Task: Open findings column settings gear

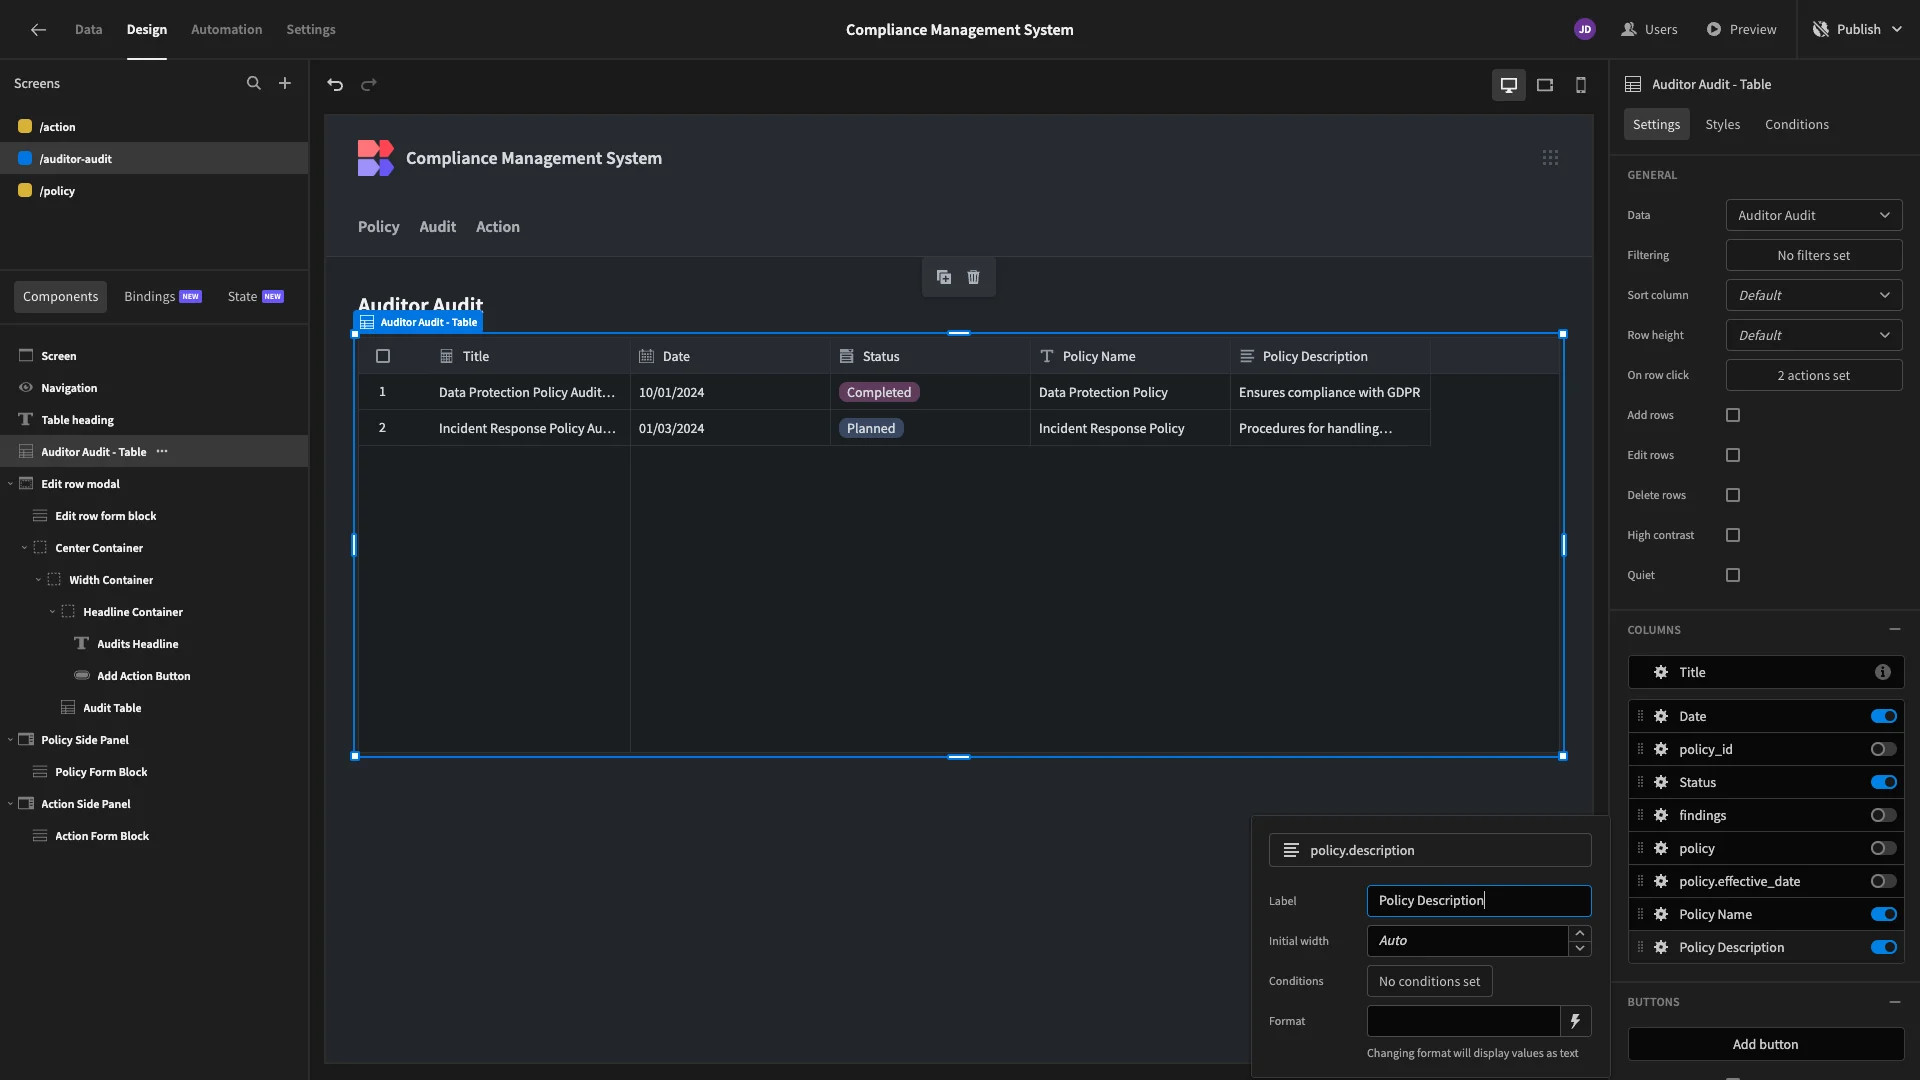Action: point(1661,815)
